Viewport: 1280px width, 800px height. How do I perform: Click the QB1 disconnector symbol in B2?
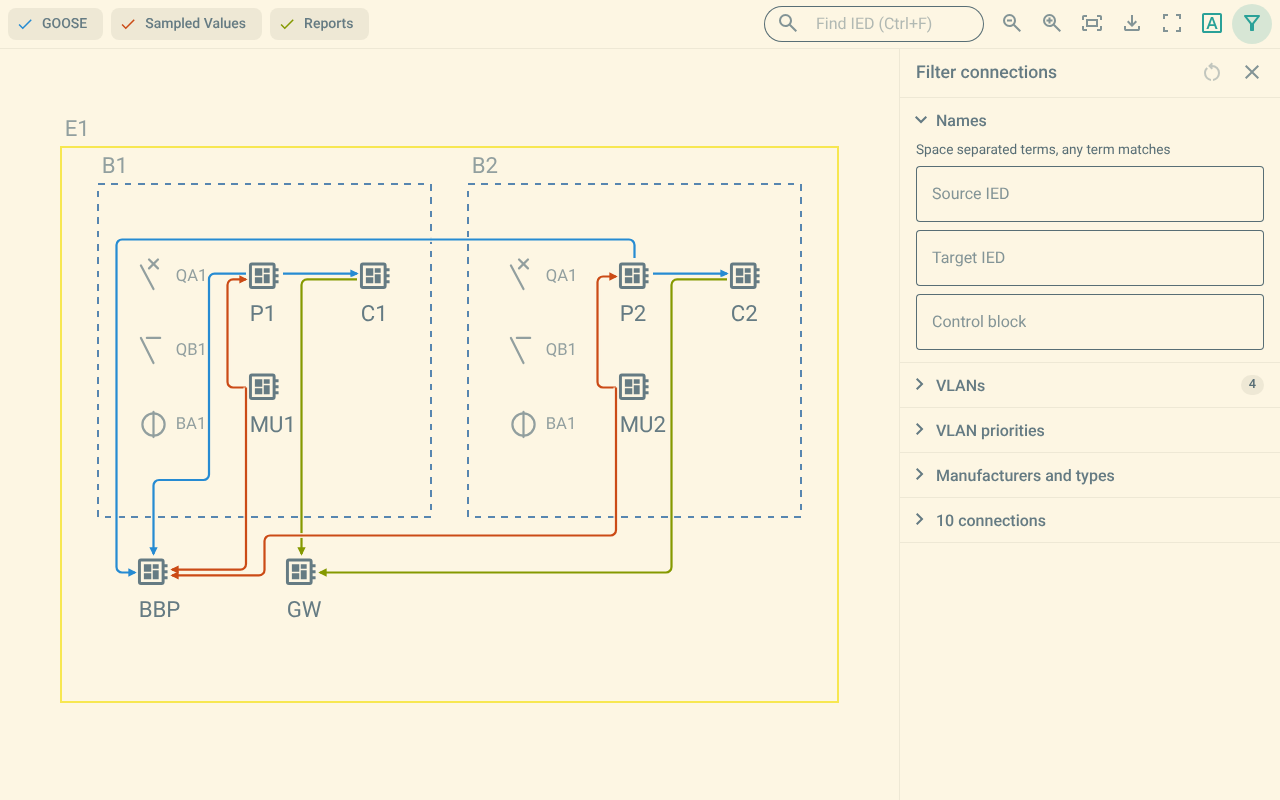(520, 349)
